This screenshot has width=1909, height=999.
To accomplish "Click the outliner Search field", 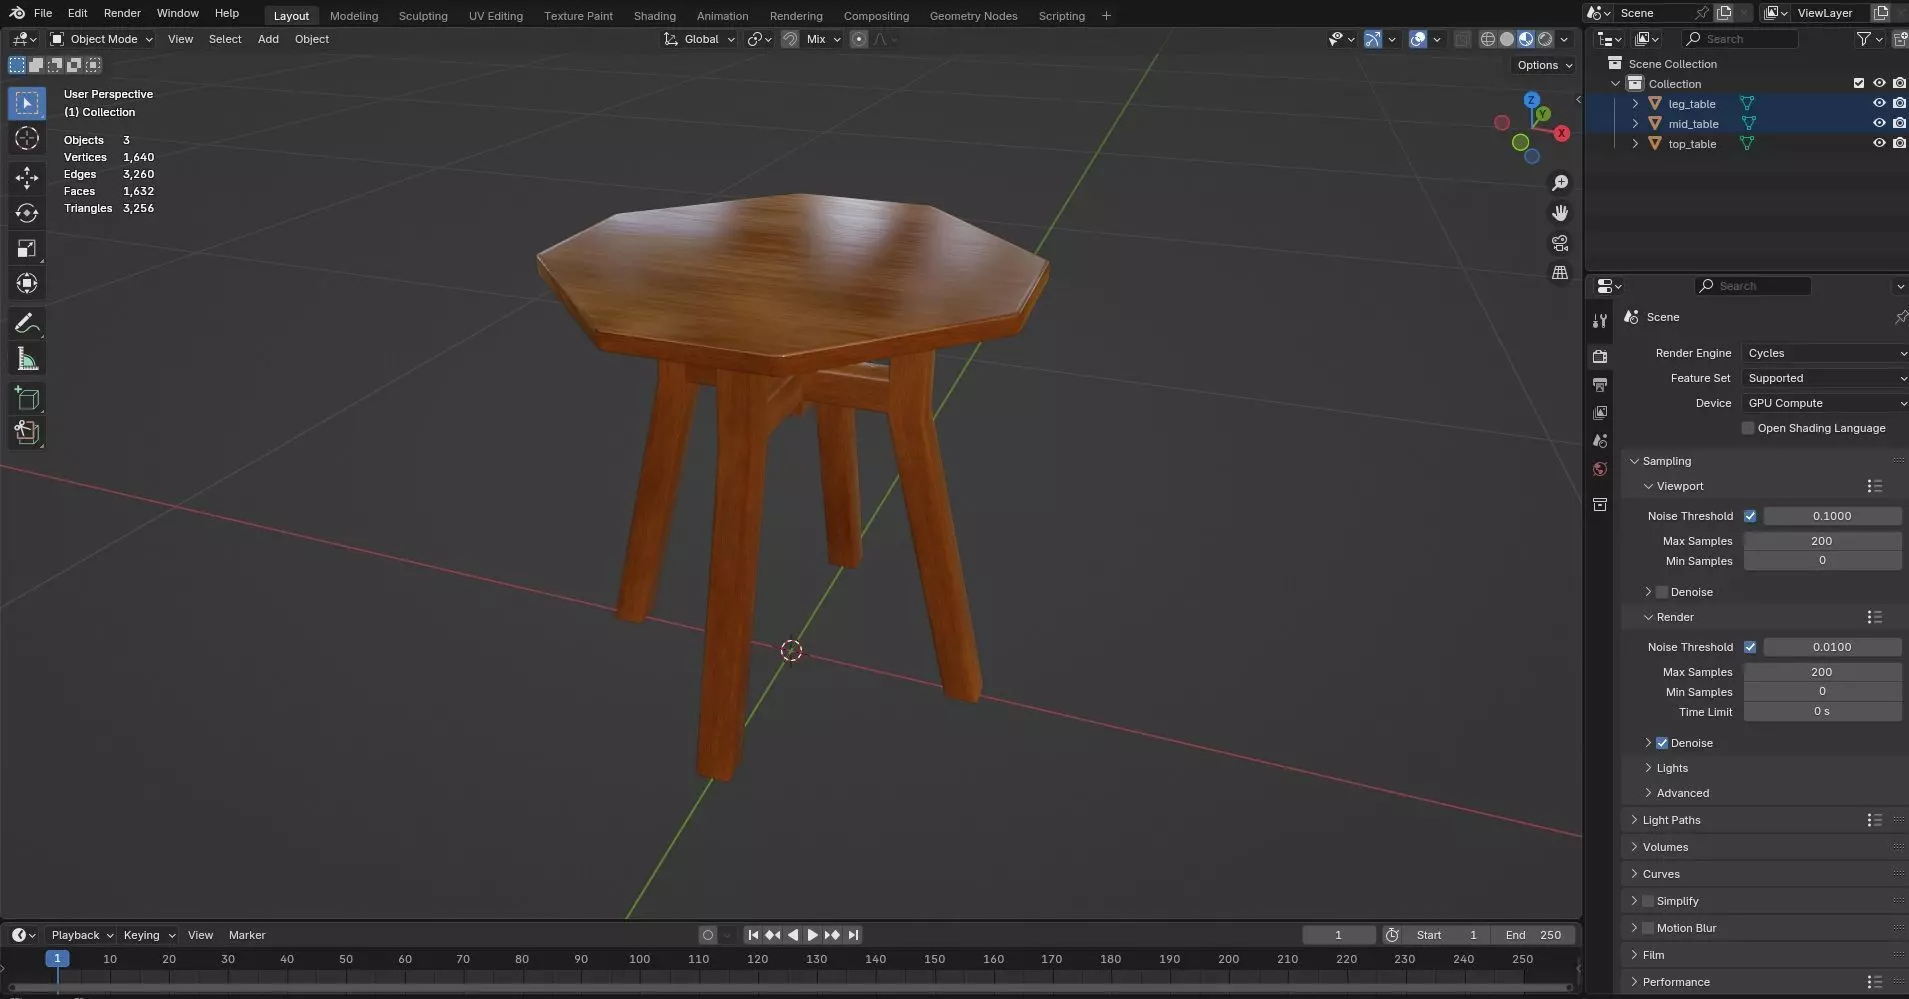I will (1739, 39).
